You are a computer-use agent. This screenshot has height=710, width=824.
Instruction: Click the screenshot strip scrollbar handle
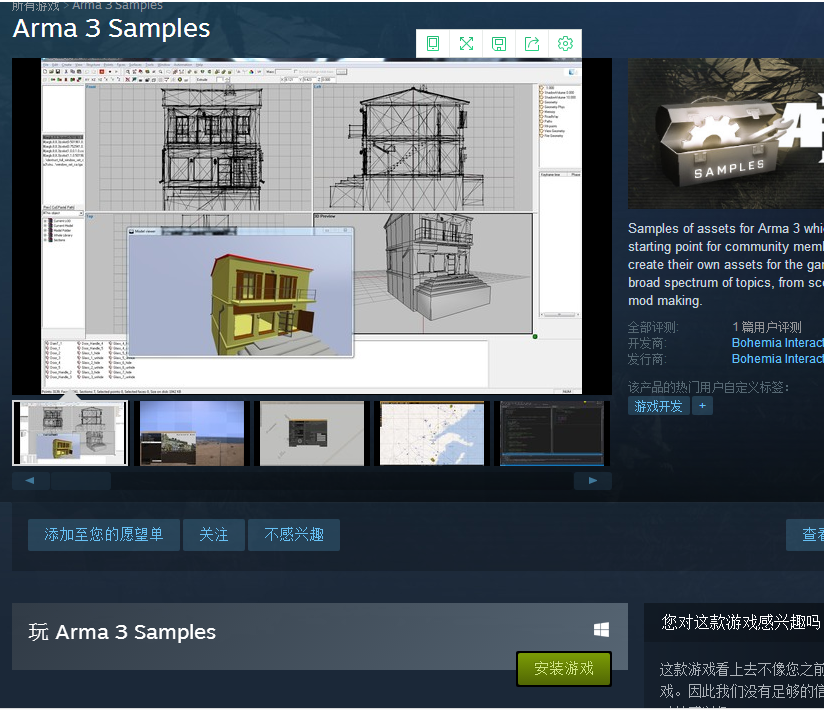81,480
